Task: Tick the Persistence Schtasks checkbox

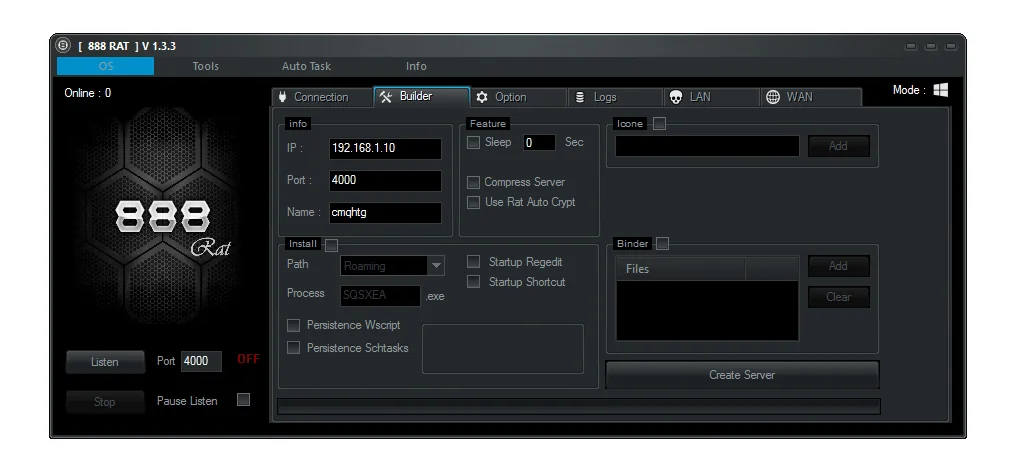Action: coord(294,347)
